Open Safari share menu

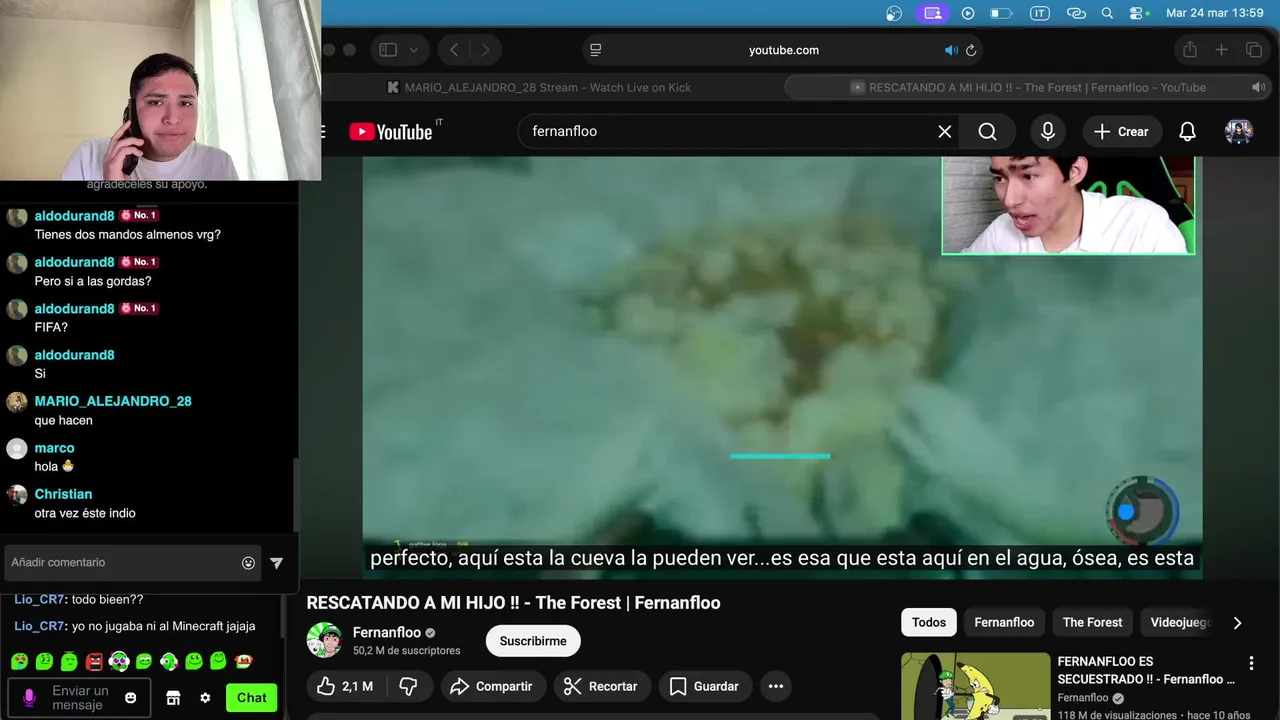click(1189, 50)
